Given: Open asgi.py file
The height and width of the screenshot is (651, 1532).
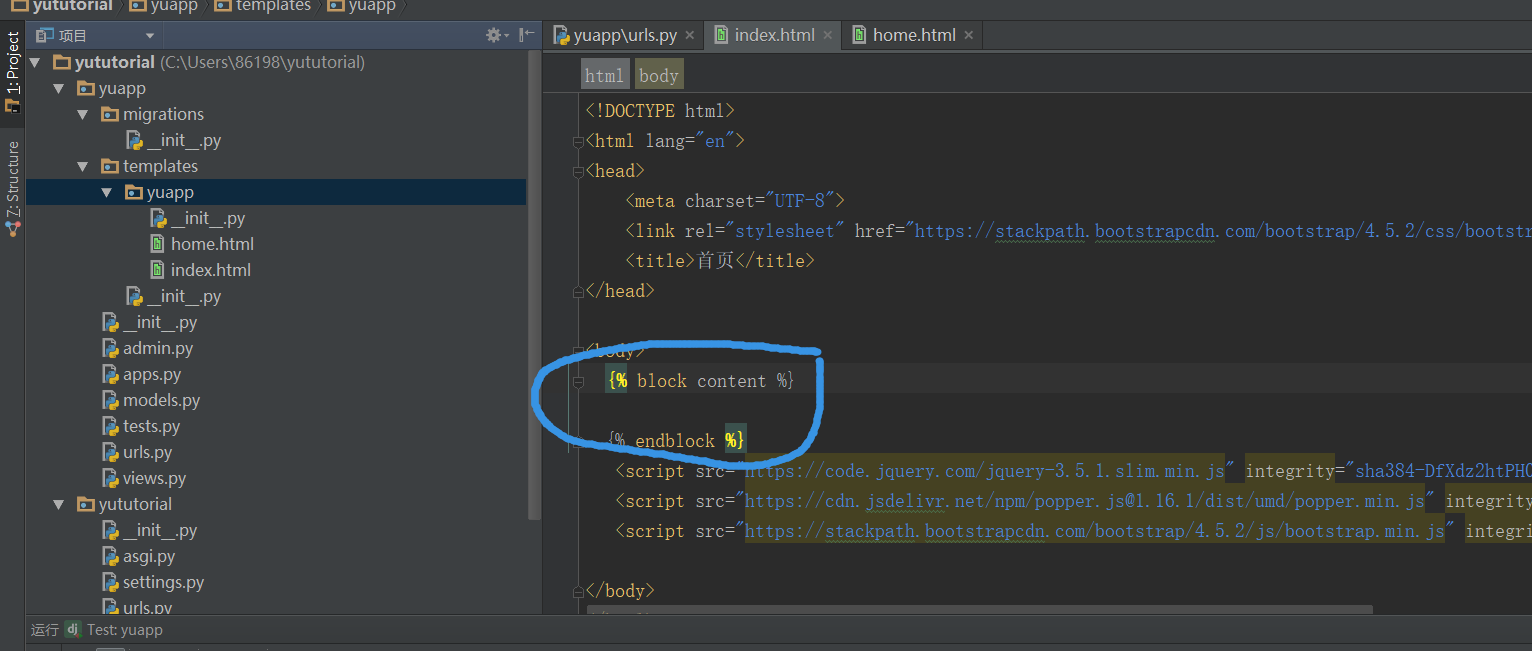Looking at the screenshot, I should (148, 556).
